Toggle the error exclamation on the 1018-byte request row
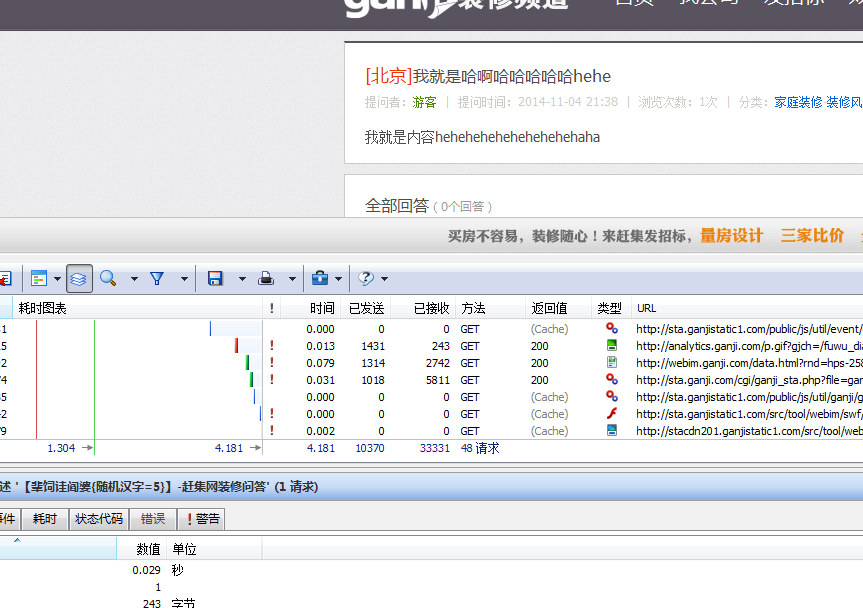This screenshot has width=863, height=608. coord(271,378)
